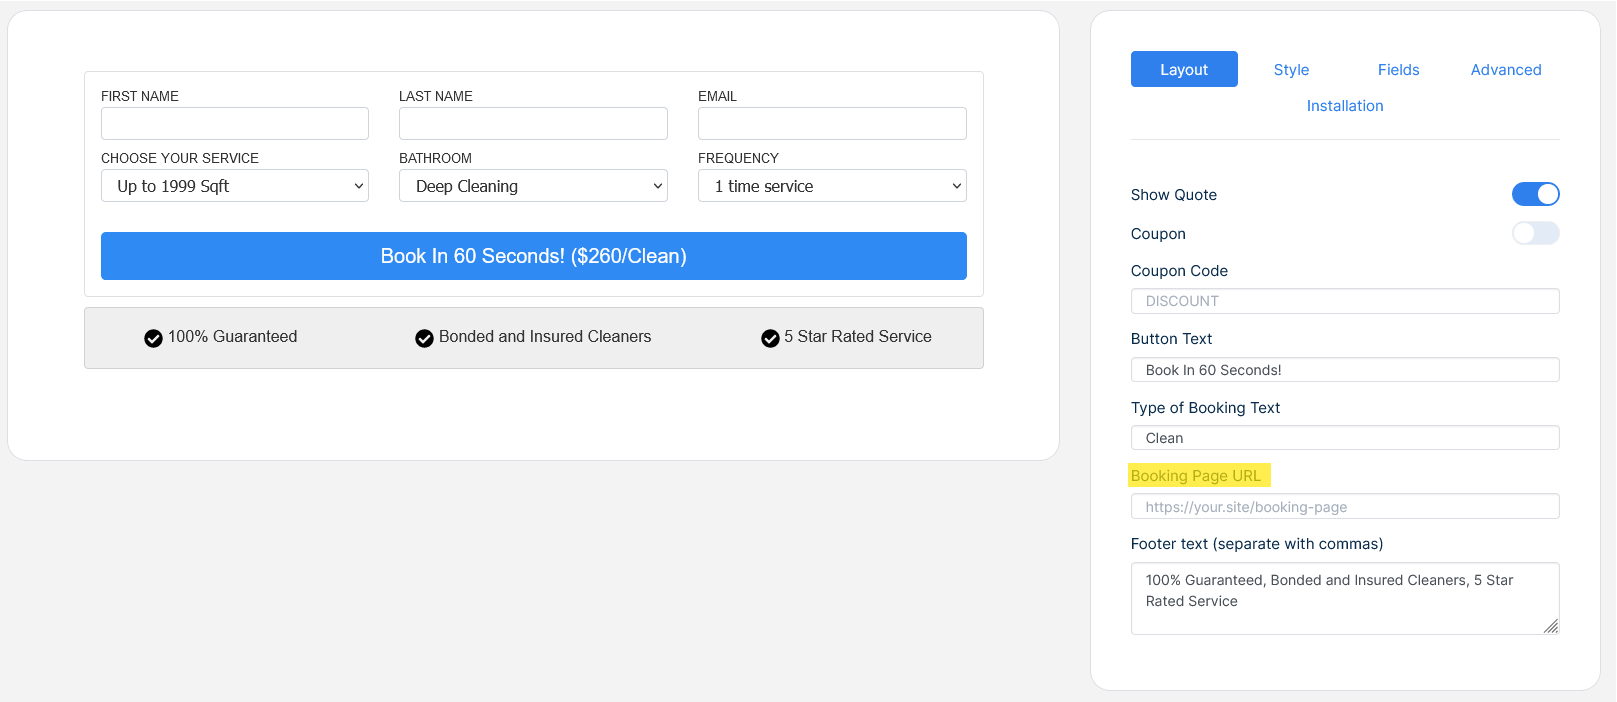Open the Choose Your Service dropdown
This screenshot has height=702, width=1617.
235,186
